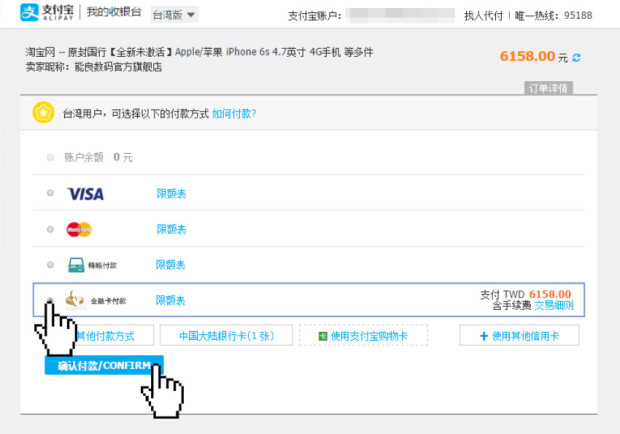The image size is (620, 434).
Task: Select the VISA payment radio button
Action: click(50, 193)
